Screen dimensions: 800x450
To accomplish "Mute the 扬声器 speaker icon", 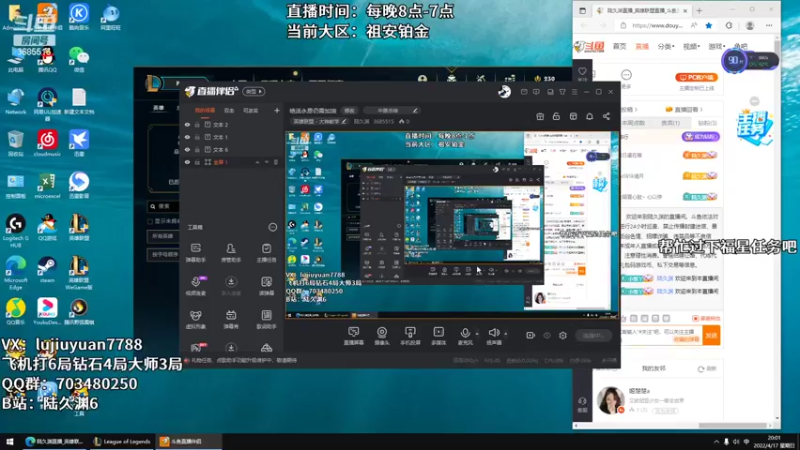I will (493, 333).
